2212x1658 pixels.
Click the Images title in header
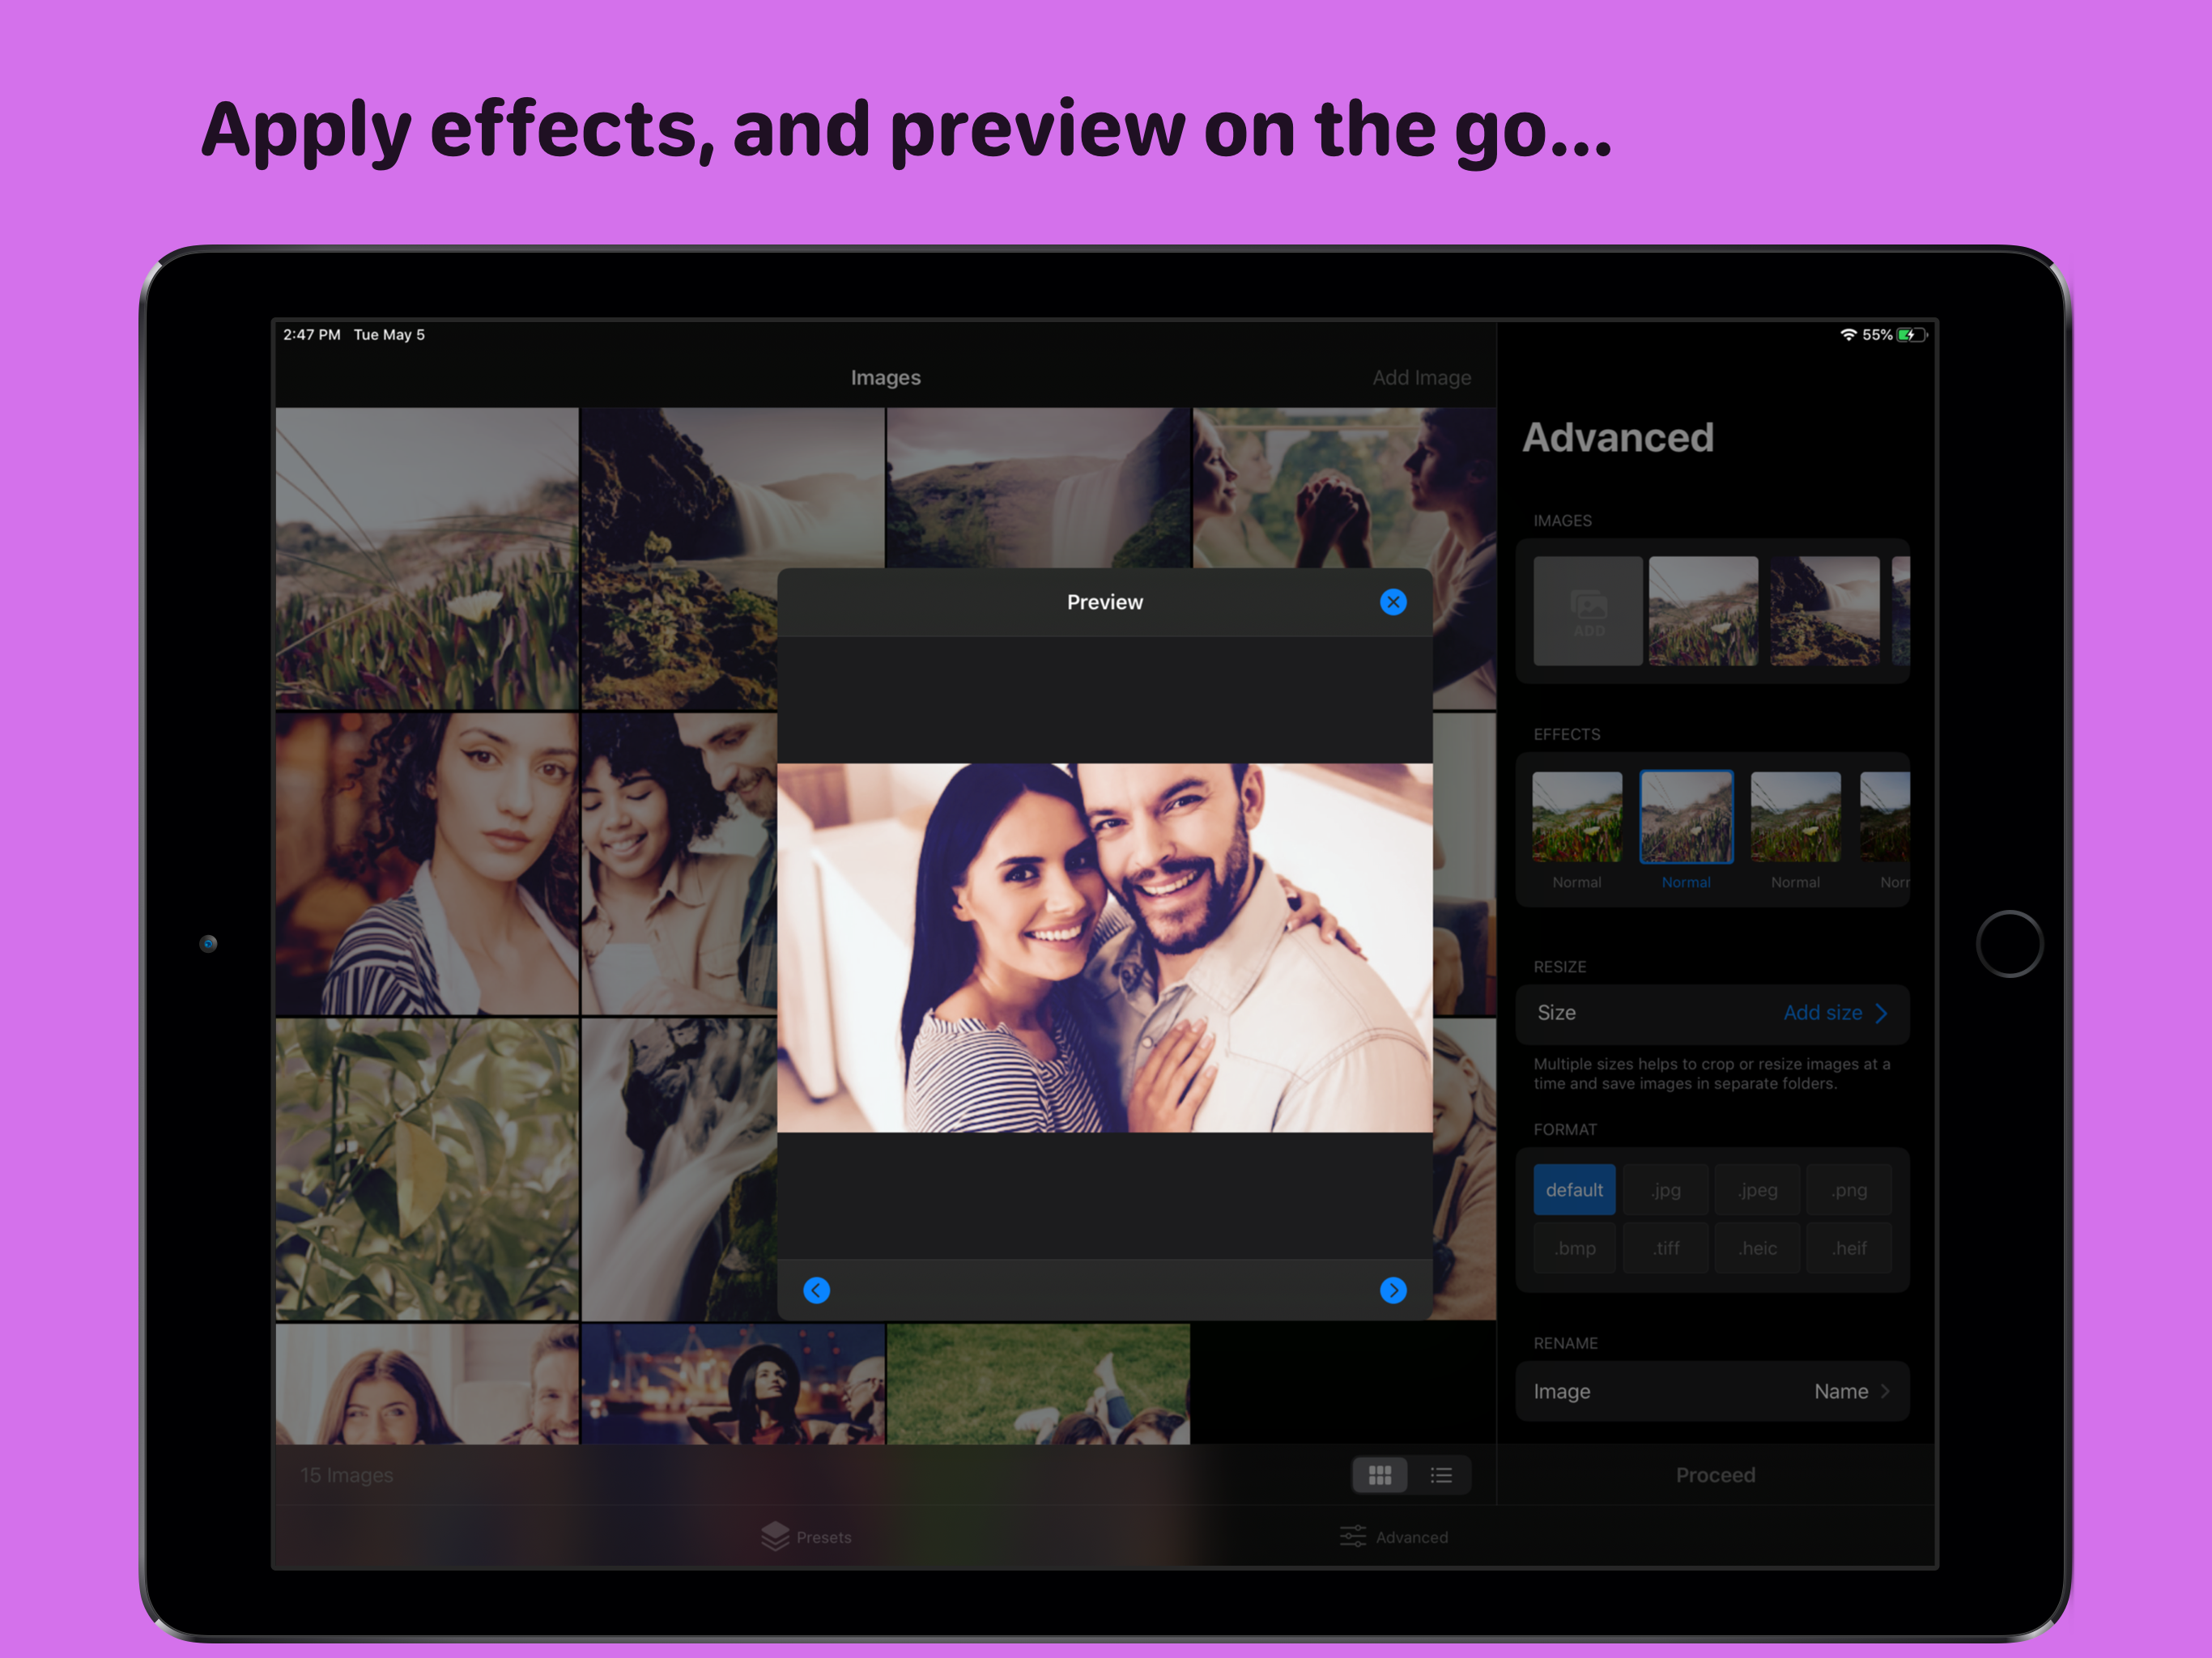(885, 378)
